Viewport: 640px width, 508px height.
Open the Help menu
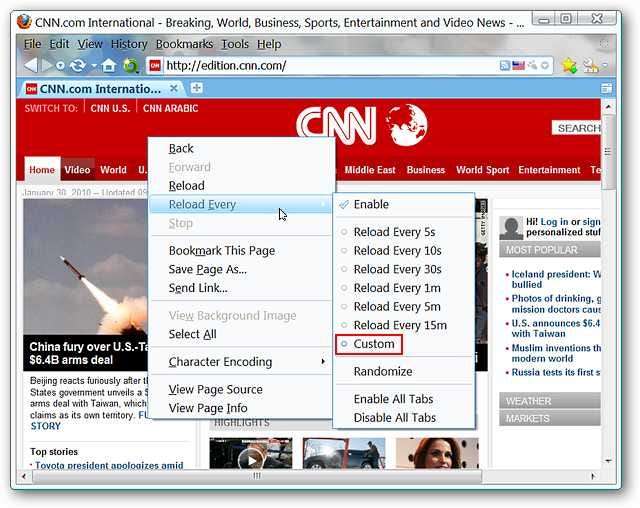269,44
